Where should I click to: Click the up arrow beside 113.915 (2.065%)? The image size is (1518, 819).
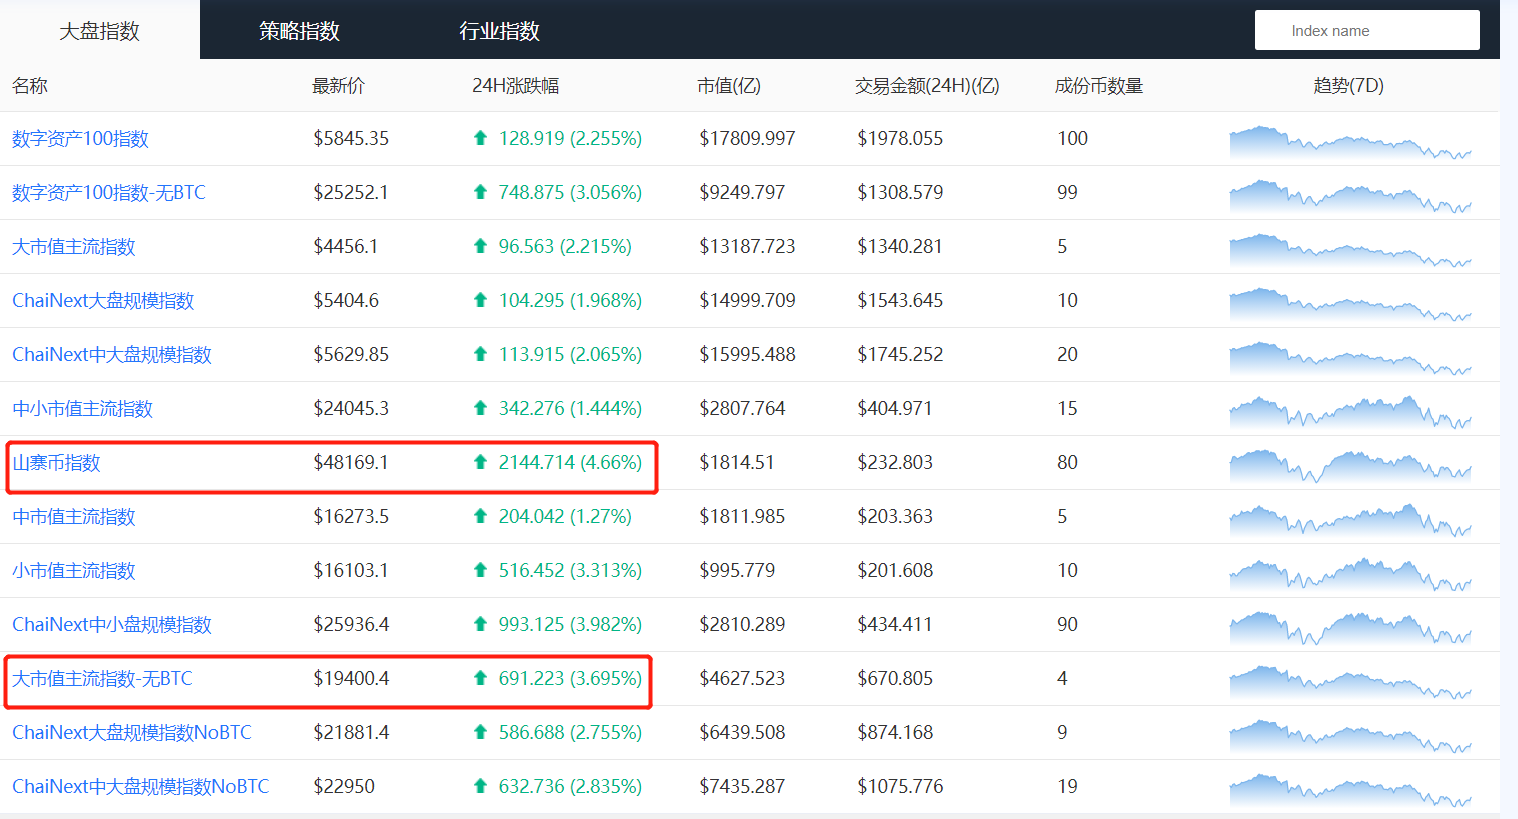(x=480, y=354)
